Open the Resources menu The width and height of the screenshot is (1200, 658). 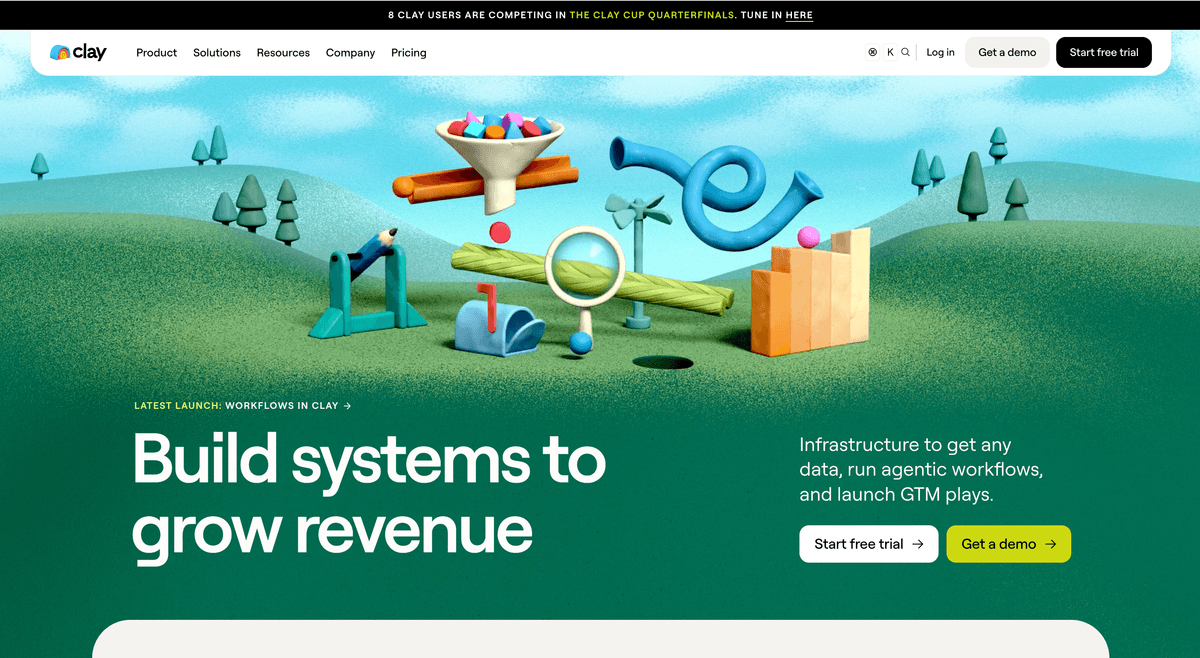pyautogui.click(x=283, y=53)
